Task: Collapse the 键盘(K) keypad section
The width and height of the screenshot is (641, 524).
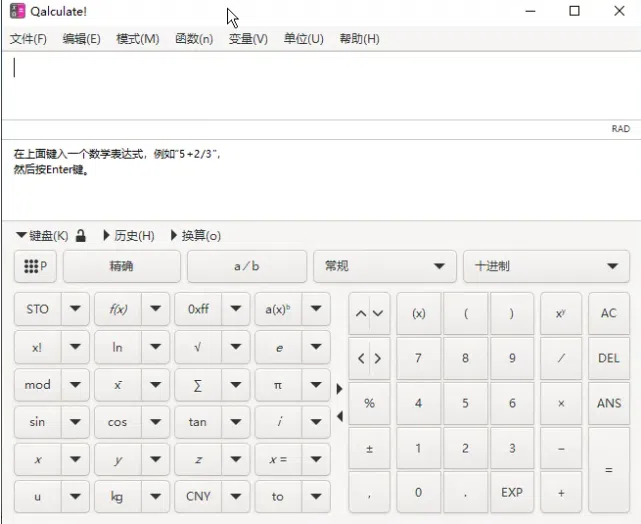Action: [x=42, y=236]
